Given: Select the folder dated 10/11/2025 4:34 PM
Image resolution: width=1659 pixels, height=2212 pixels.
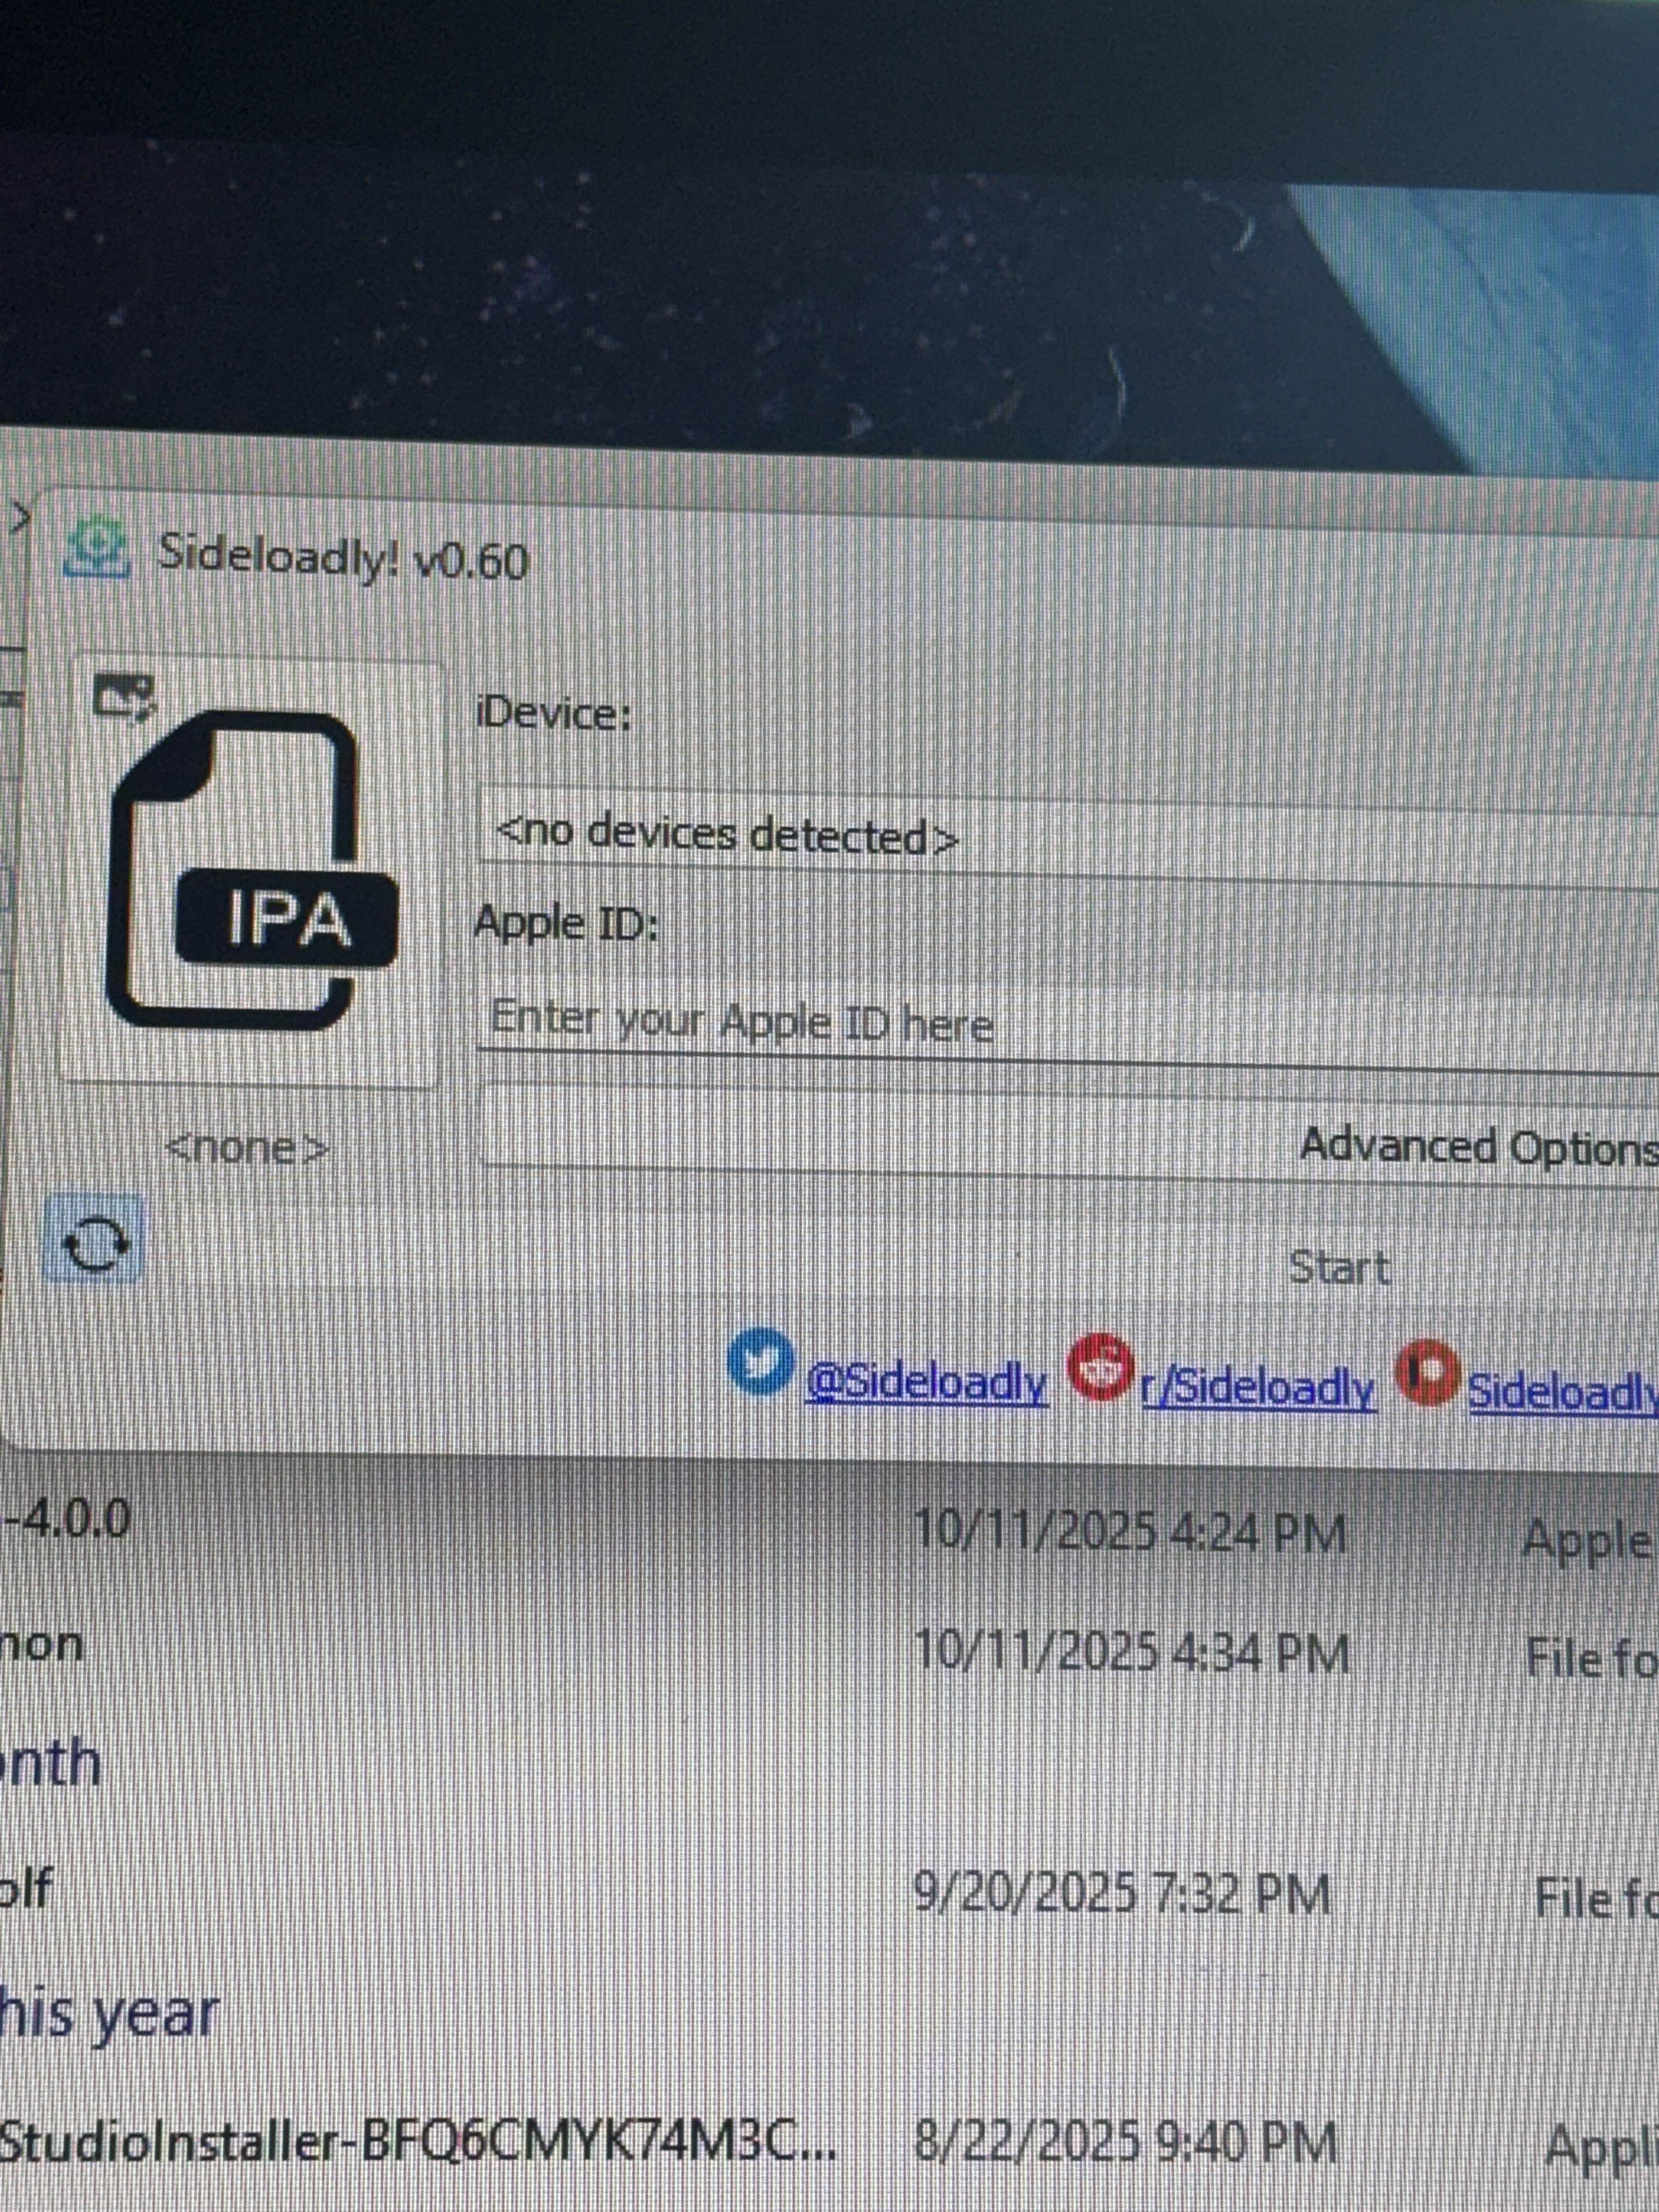Looking at the screenshot, I should click(x=42, y=1644).
